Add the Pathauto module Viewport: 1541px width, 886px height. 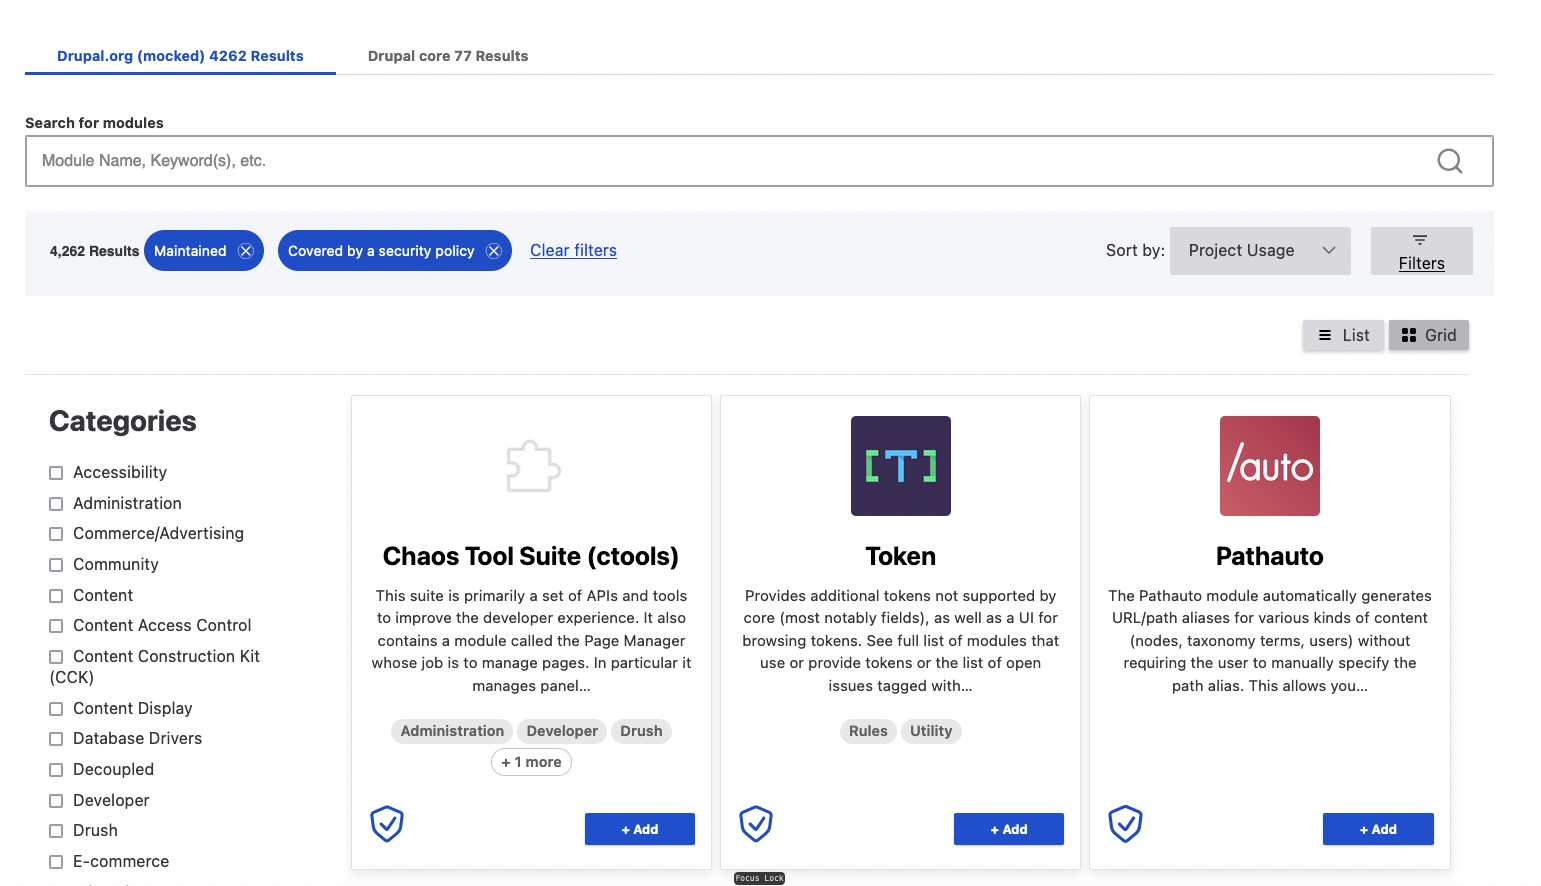[x=1377, y=829]
